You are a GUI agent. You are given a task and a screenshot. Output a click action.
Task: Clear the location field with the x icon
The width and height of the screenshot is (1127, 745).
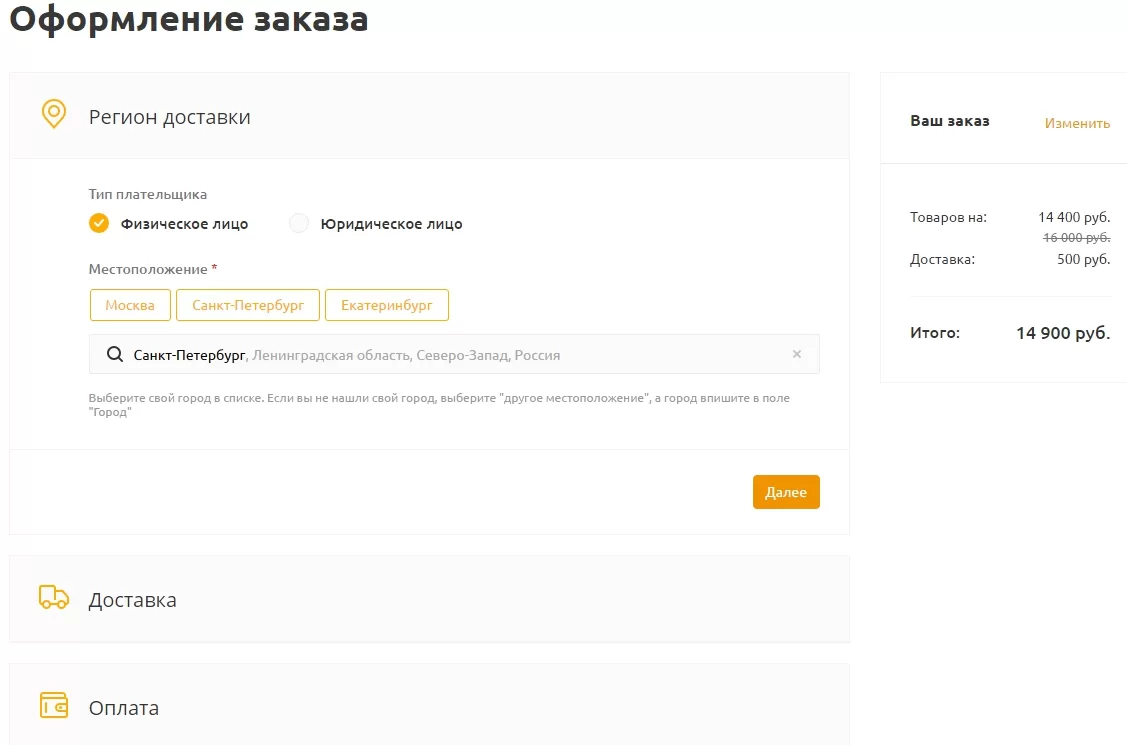(796, 354)
